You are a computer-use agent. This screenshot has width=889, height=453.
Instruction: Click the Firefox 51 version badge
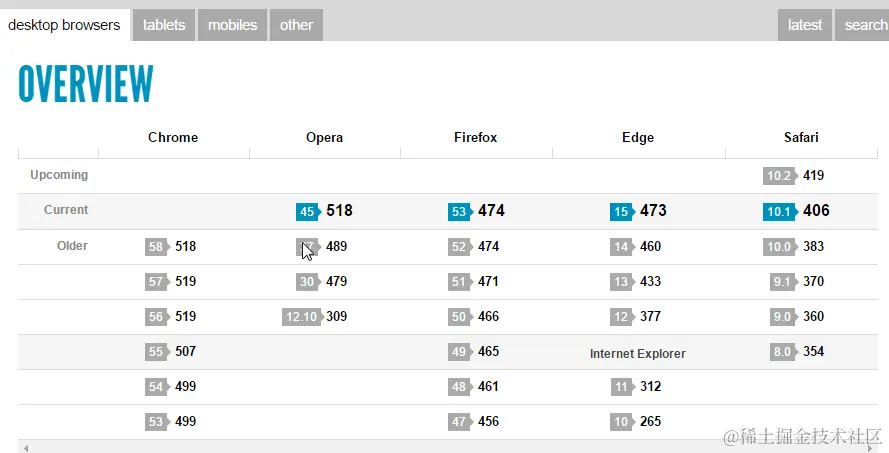pos(460,282)
